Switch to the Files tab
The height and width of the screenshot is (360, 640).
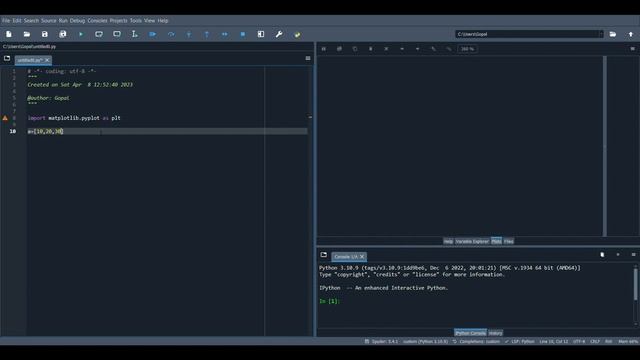coord(509,241)
